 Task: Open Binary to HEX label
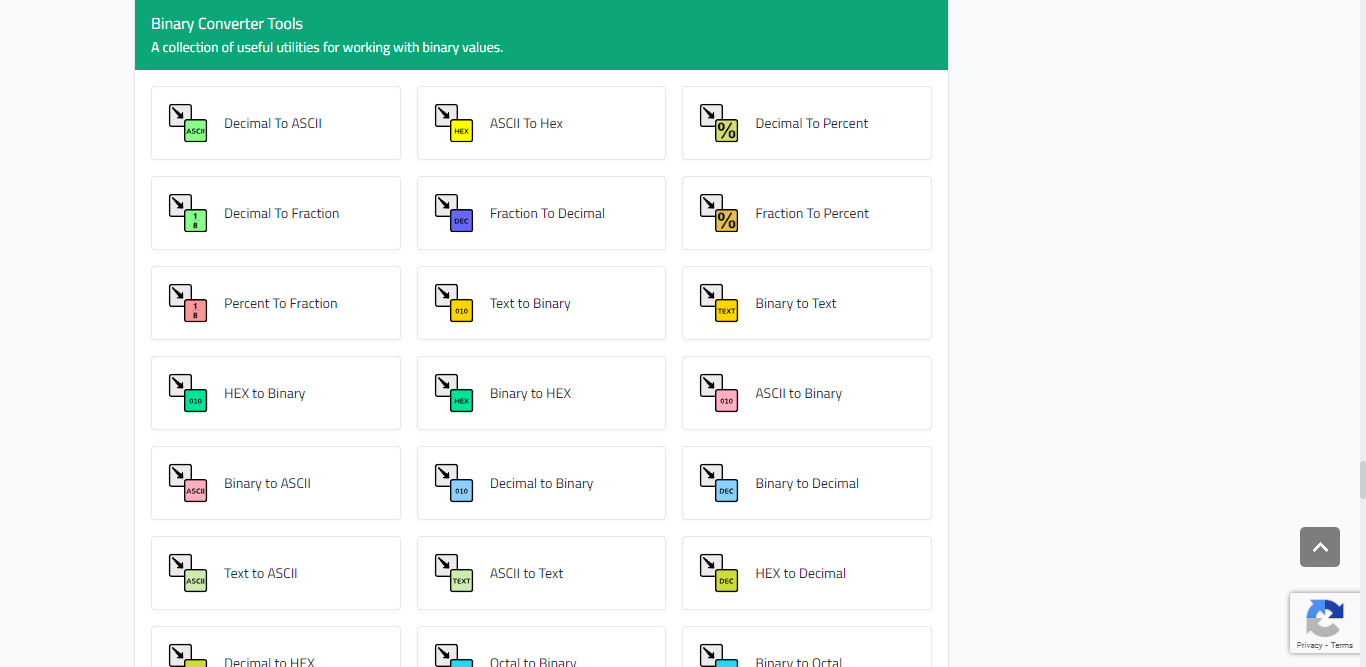point(530,393)
